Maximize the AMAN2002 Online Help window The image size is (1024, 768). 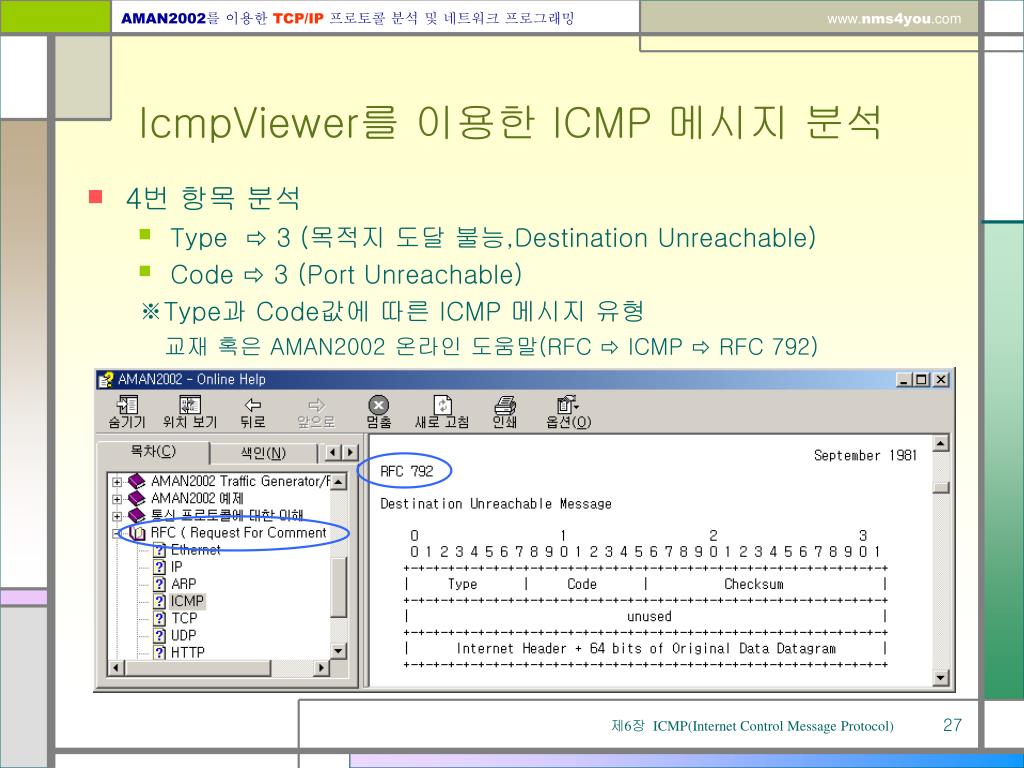tap(920, 379)
